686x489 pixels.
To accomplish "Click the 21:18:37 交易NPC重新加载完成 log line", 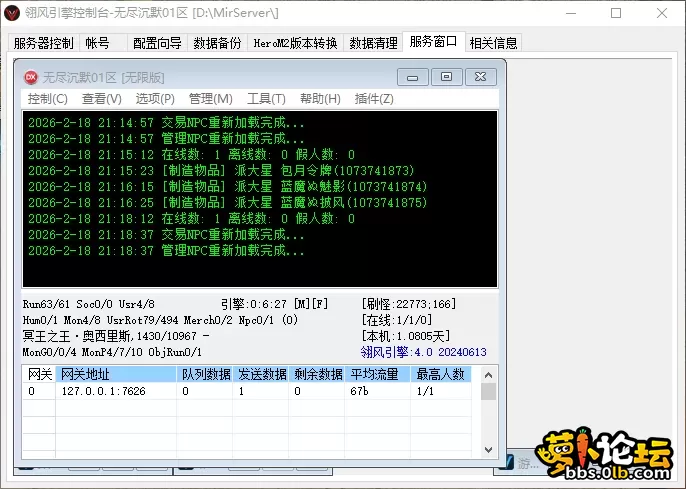I will pyautogui.click(x=166, y=234).
